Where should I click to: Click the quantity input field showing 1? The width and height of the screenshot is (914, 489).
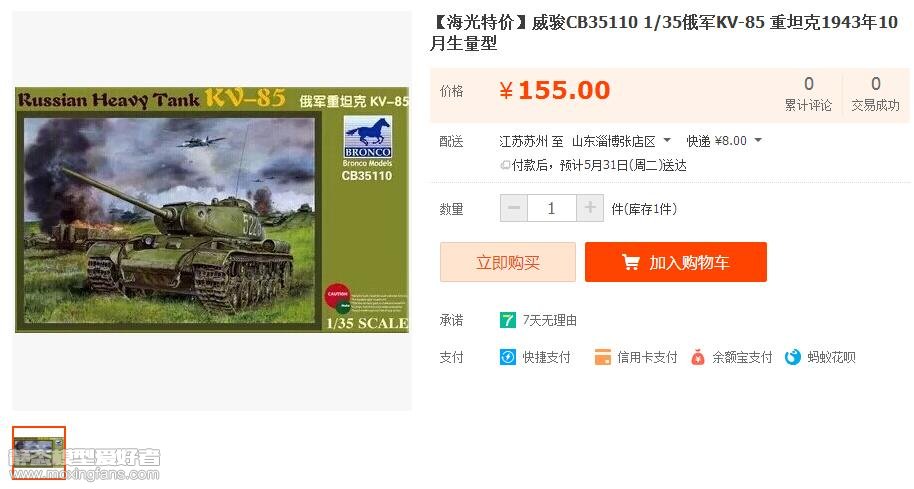551,208
